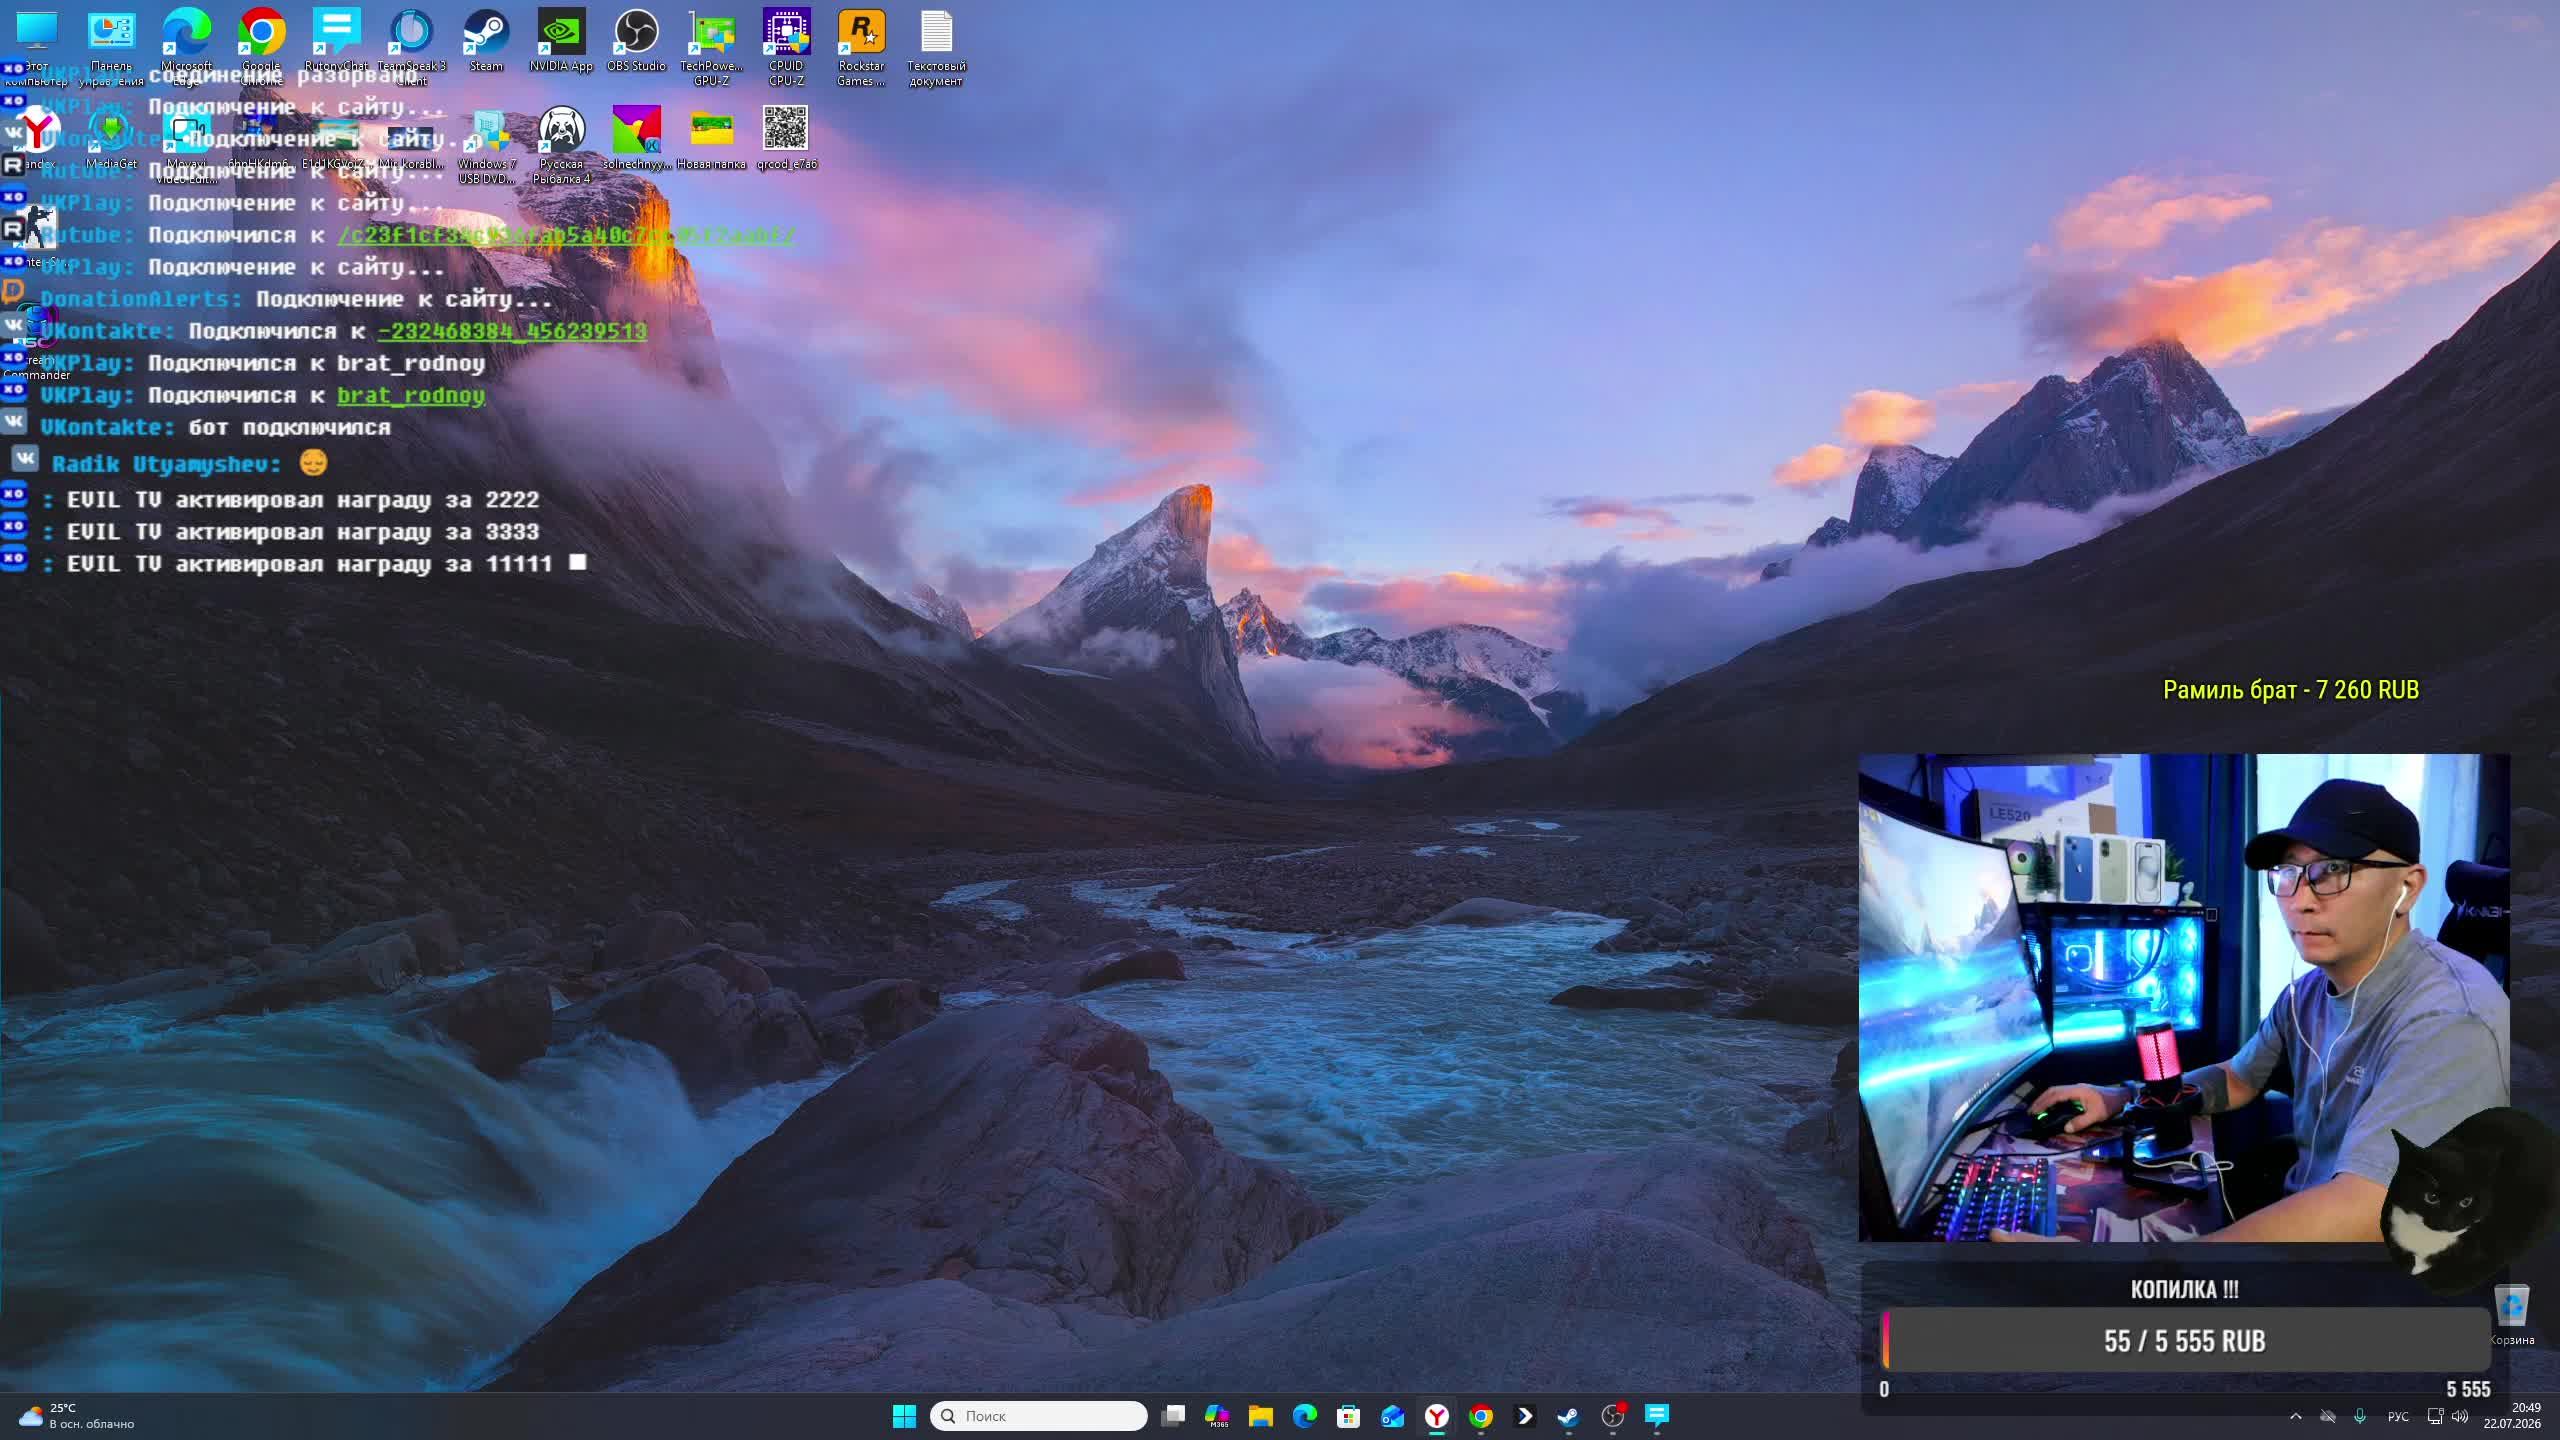Open the NVIDIA App desktop icon
The image size is (2560, 1440).
(x=561, y=40)
